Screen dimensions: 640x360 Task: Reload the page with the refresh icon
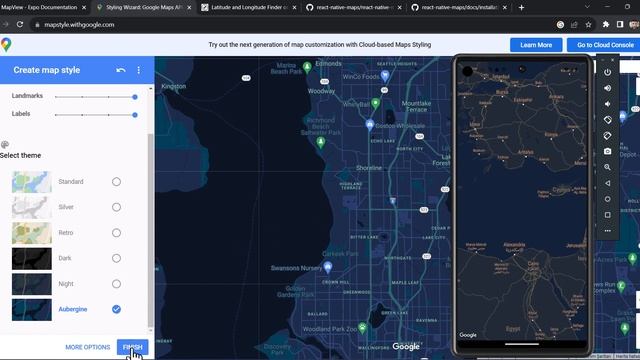click(x=20, y=24)
